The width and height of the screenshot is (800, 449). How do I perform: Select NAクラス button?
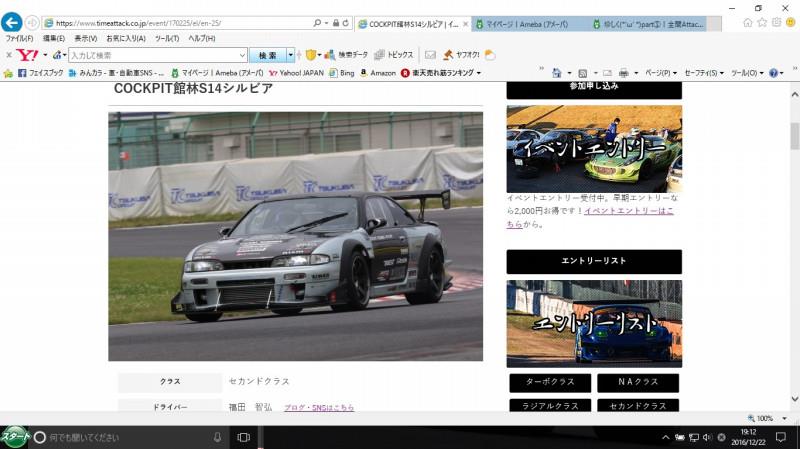(x=638, y=382)
